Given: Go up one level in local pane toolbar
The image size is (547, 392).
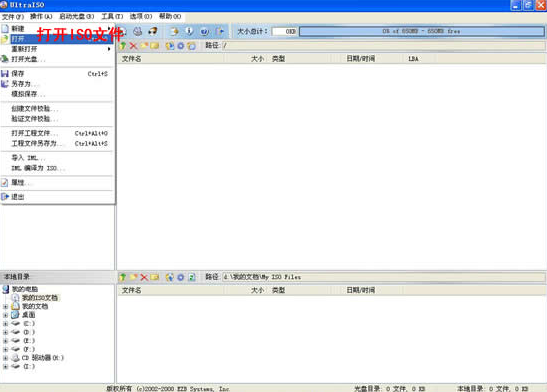Looking at the screenshot, I should (122, 277).
